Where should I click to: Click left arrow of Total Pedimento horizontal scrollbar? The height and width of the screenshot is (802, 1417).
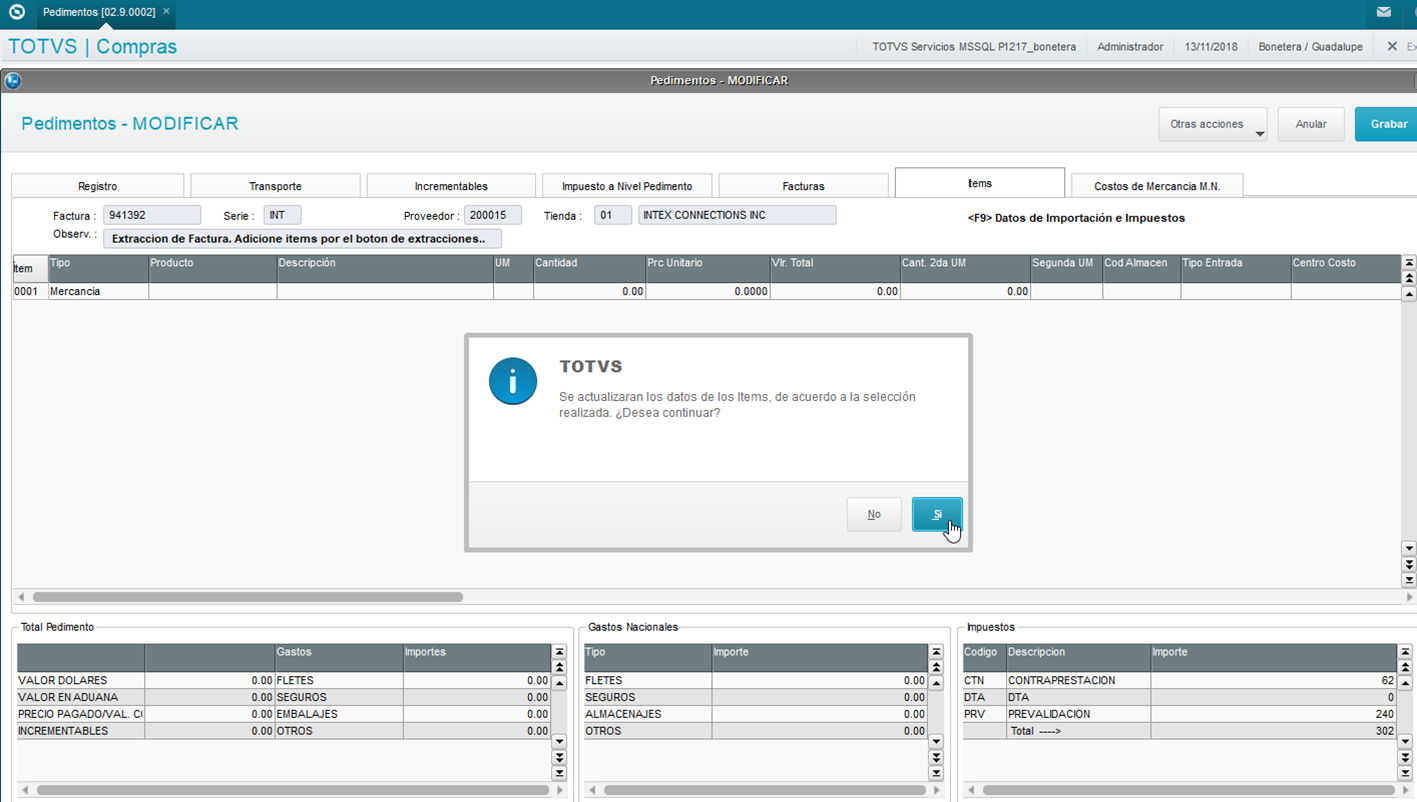tap(25, 790)
